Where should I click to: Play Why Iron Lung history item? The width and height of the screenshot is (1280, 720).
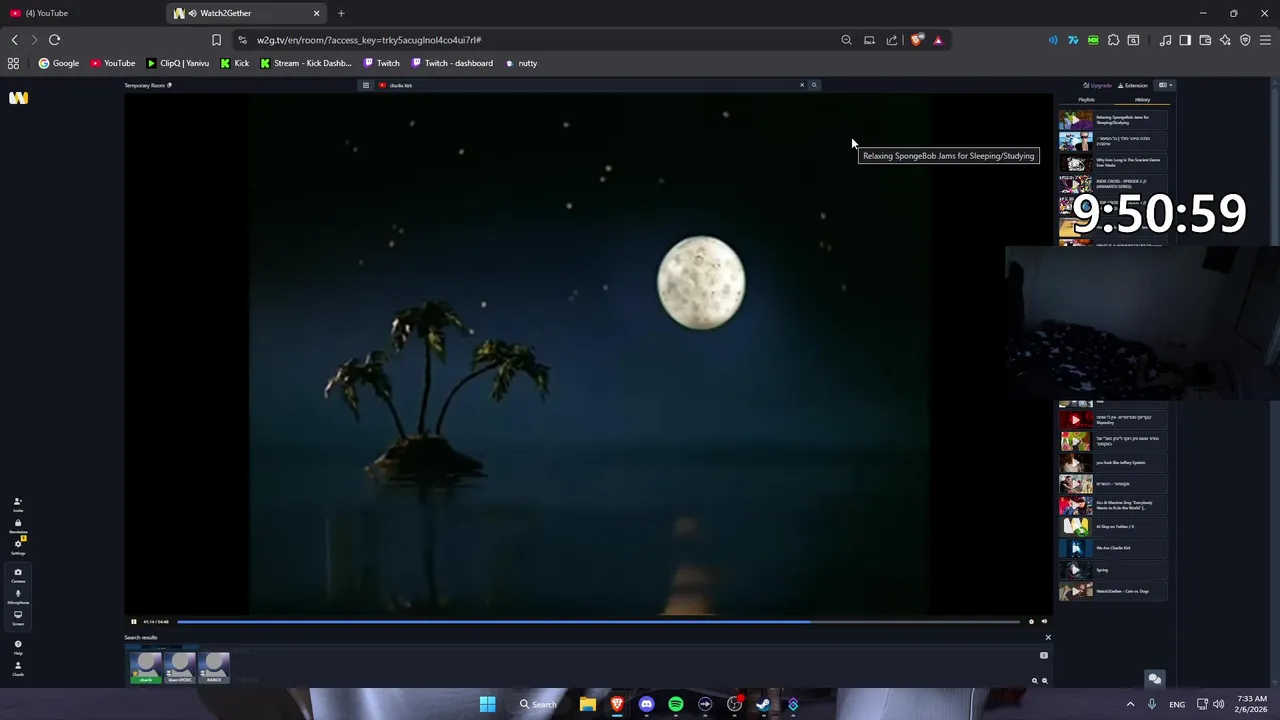(x=1112, y=162)
